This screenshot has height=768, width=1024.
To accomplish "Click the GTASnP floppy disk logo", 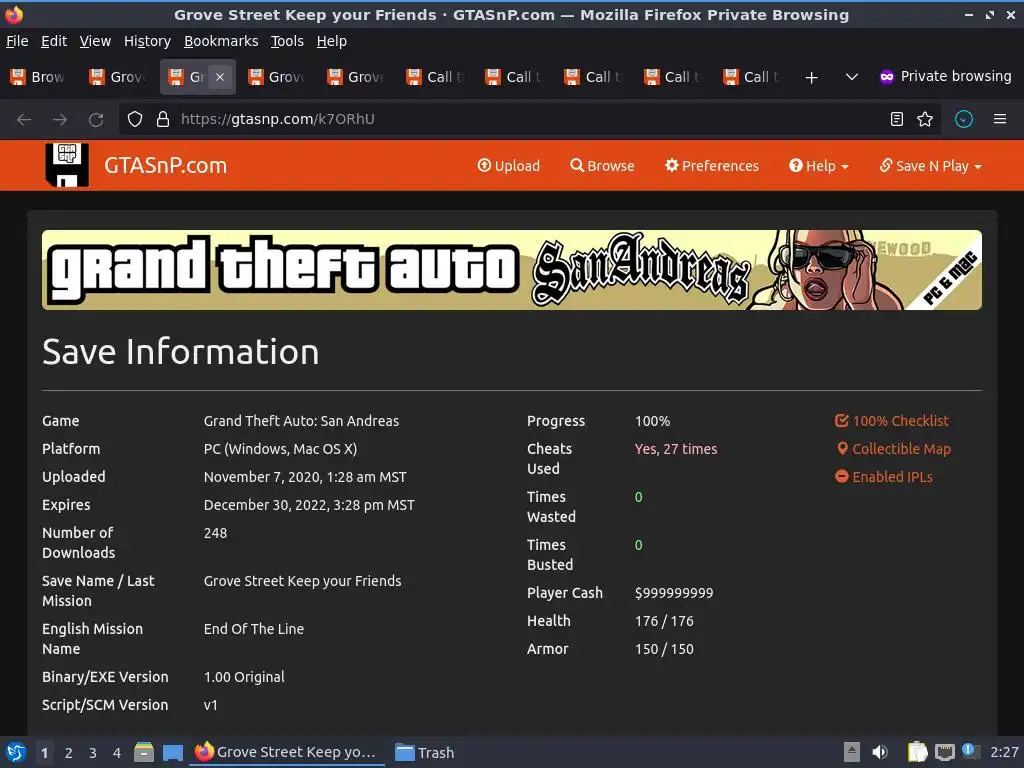I will (67, 165).
